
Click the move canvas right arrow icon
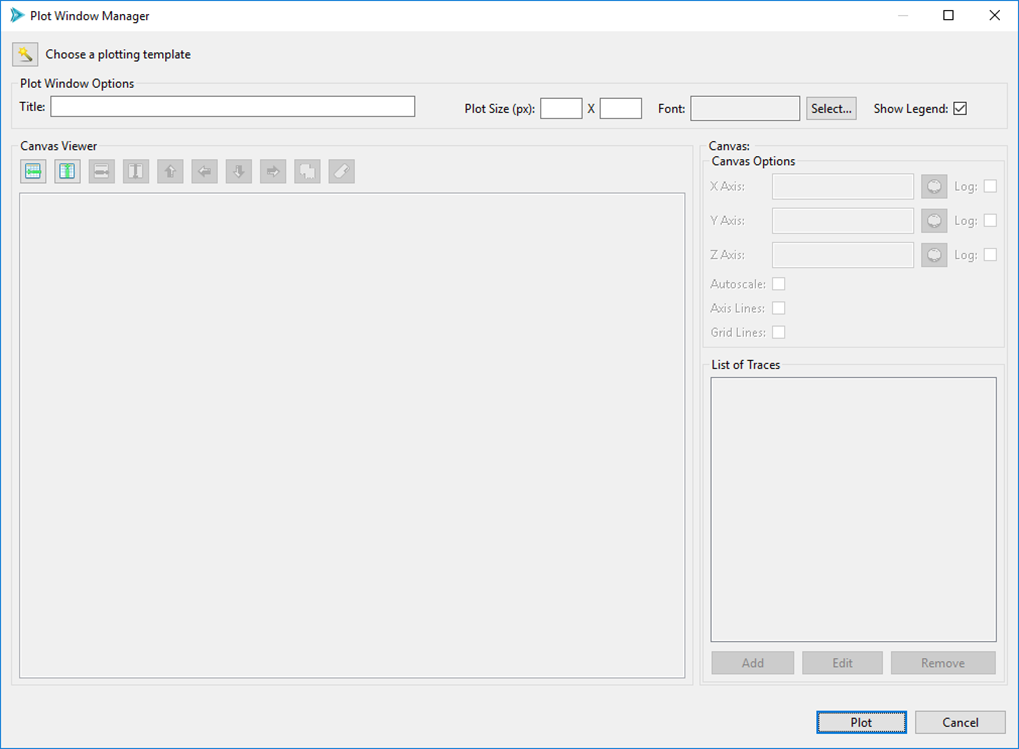click(x=271, y=171)
